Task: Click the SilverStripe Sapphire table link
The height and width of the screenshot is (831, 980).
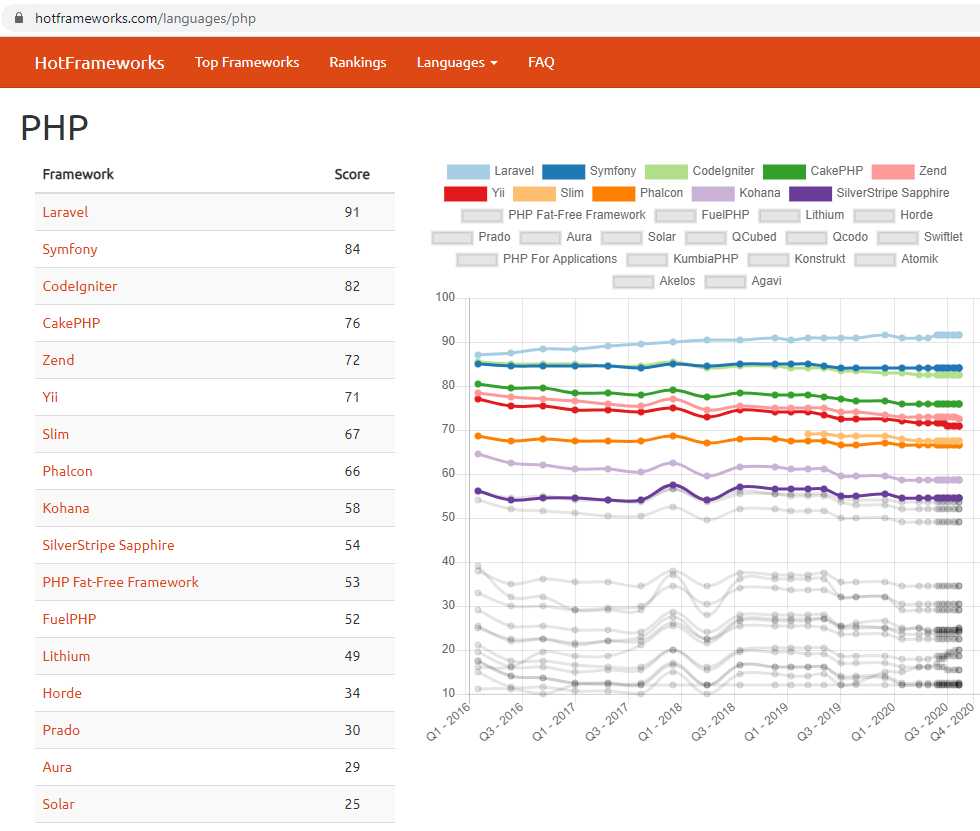Action: point(108,545)
